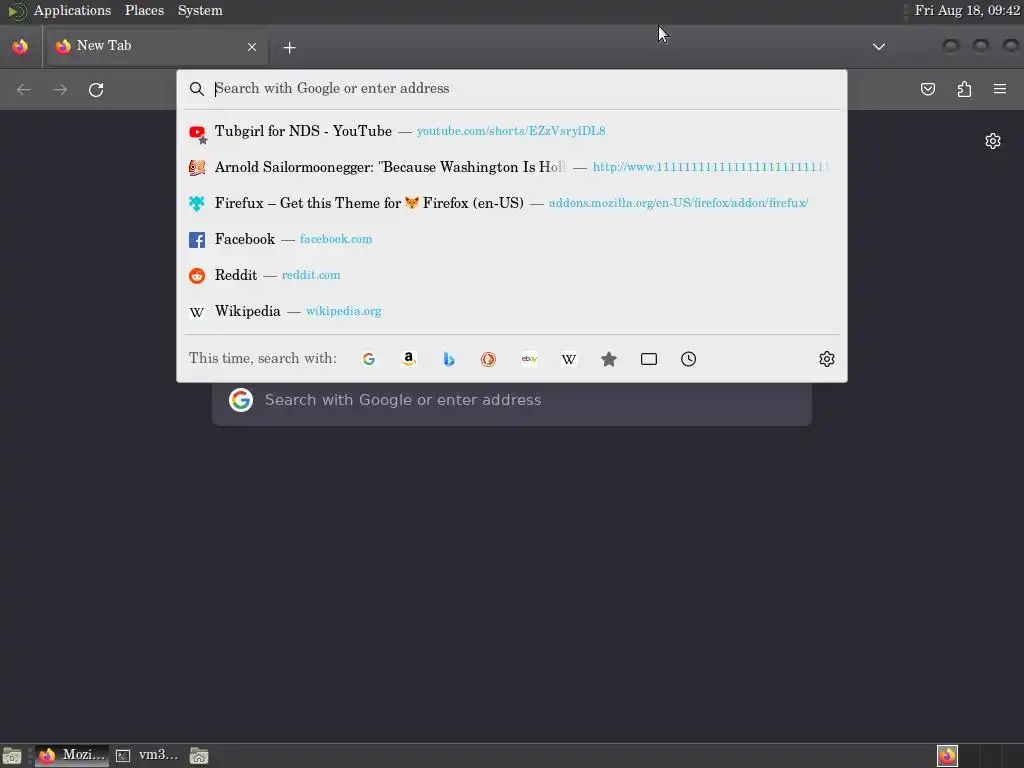Open search settings gear in dropdown
Image resolution: width=1024 pixels, height=768 pixels.
point(827,359)
